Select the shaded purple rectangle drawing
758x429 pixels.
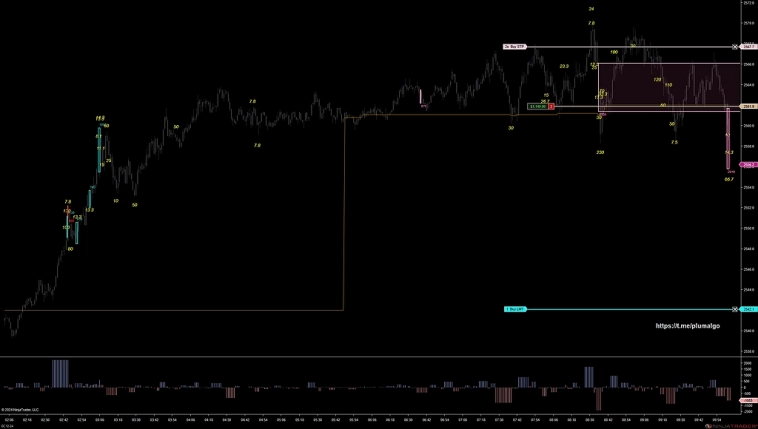tap(669, 88)
